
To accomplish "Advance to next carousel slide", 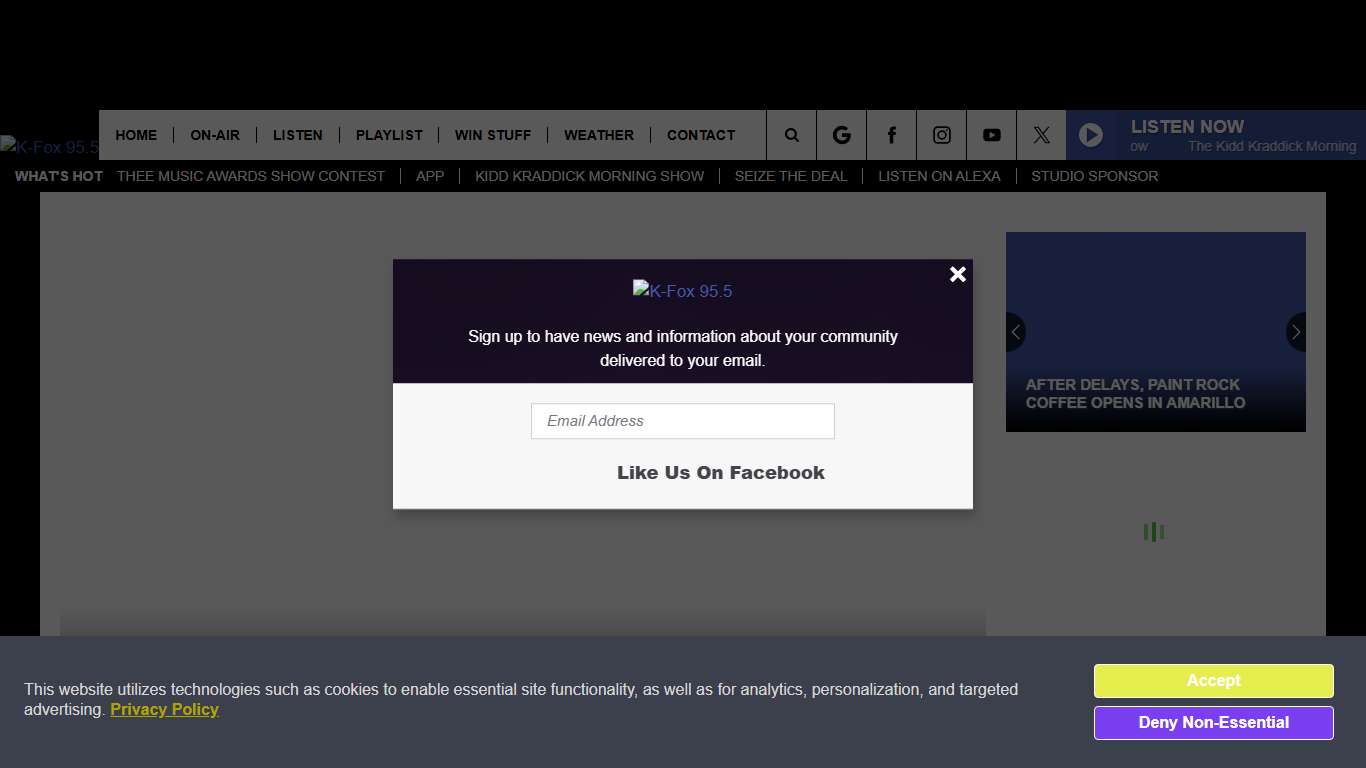I will tap(1295, 332).
